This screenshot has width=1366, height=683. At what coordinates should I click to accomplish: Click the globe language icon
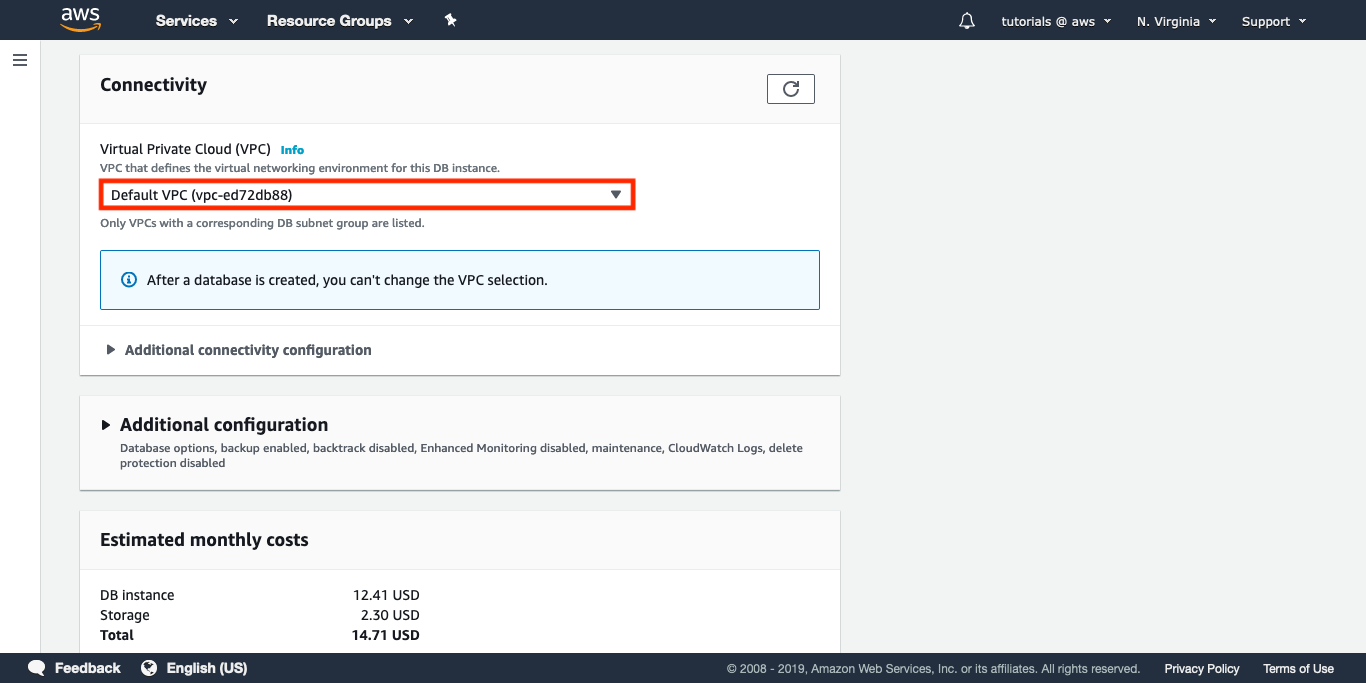click(x=149, y=668)
